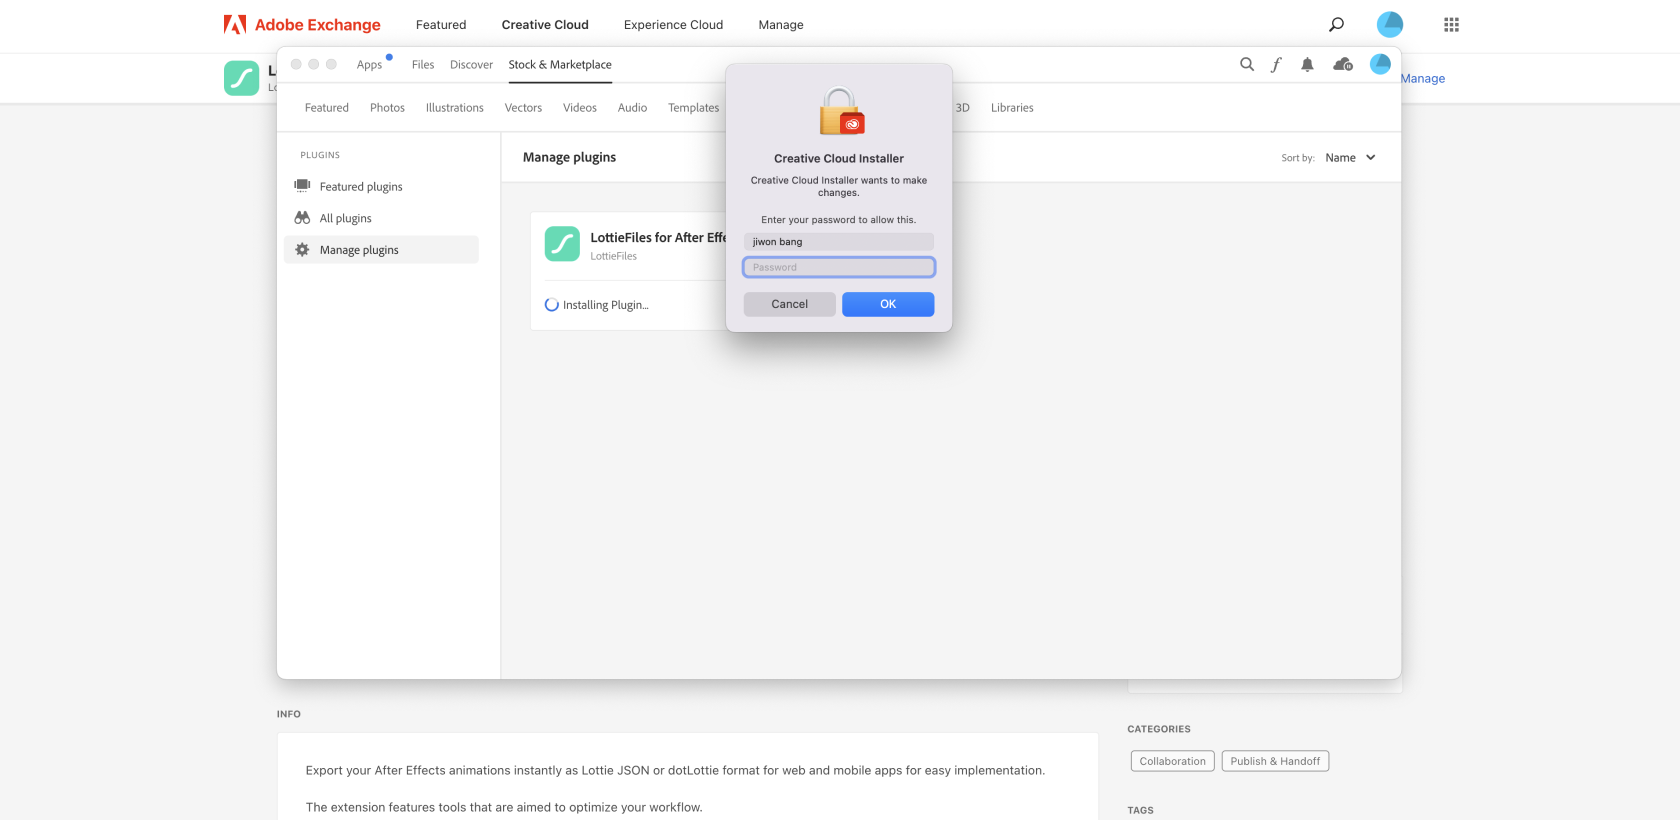Click the Manage plugins heading
This screenshot has height=820, width=1680.
point(569,157)
